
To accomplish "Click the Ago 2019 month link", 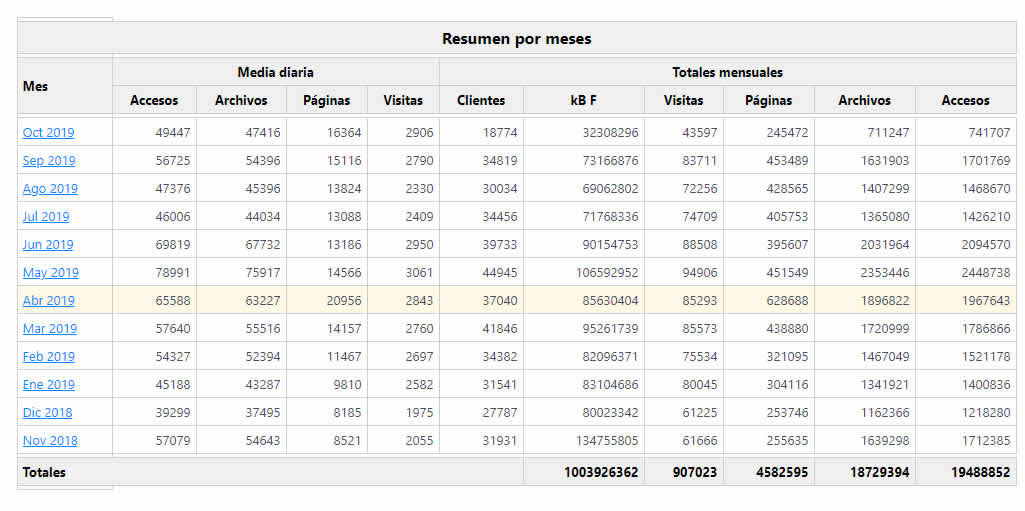I will point(50,188).
